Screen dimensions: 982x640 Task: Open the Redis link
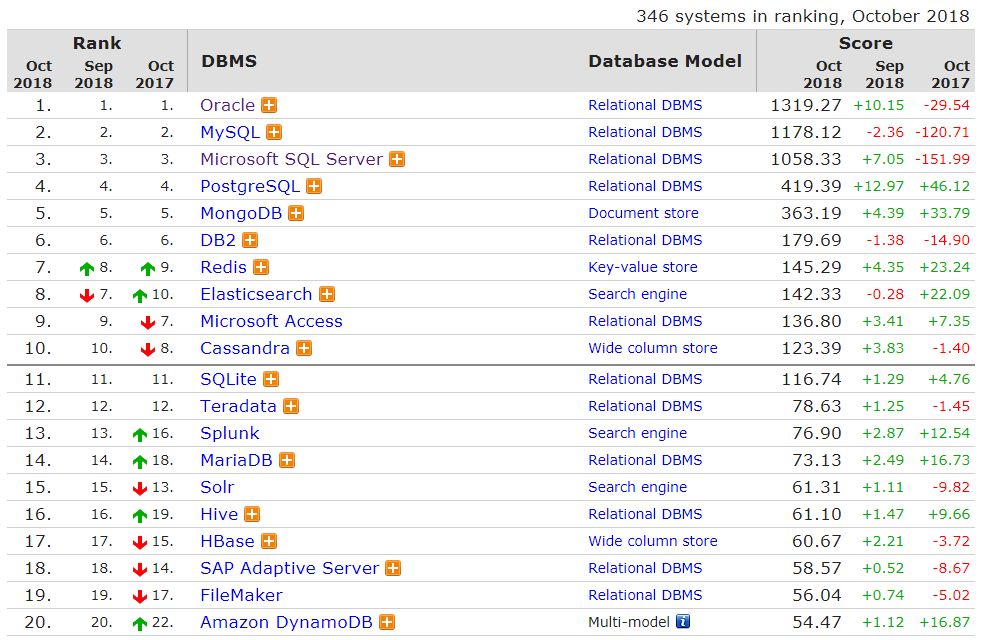tap(224, 267)
